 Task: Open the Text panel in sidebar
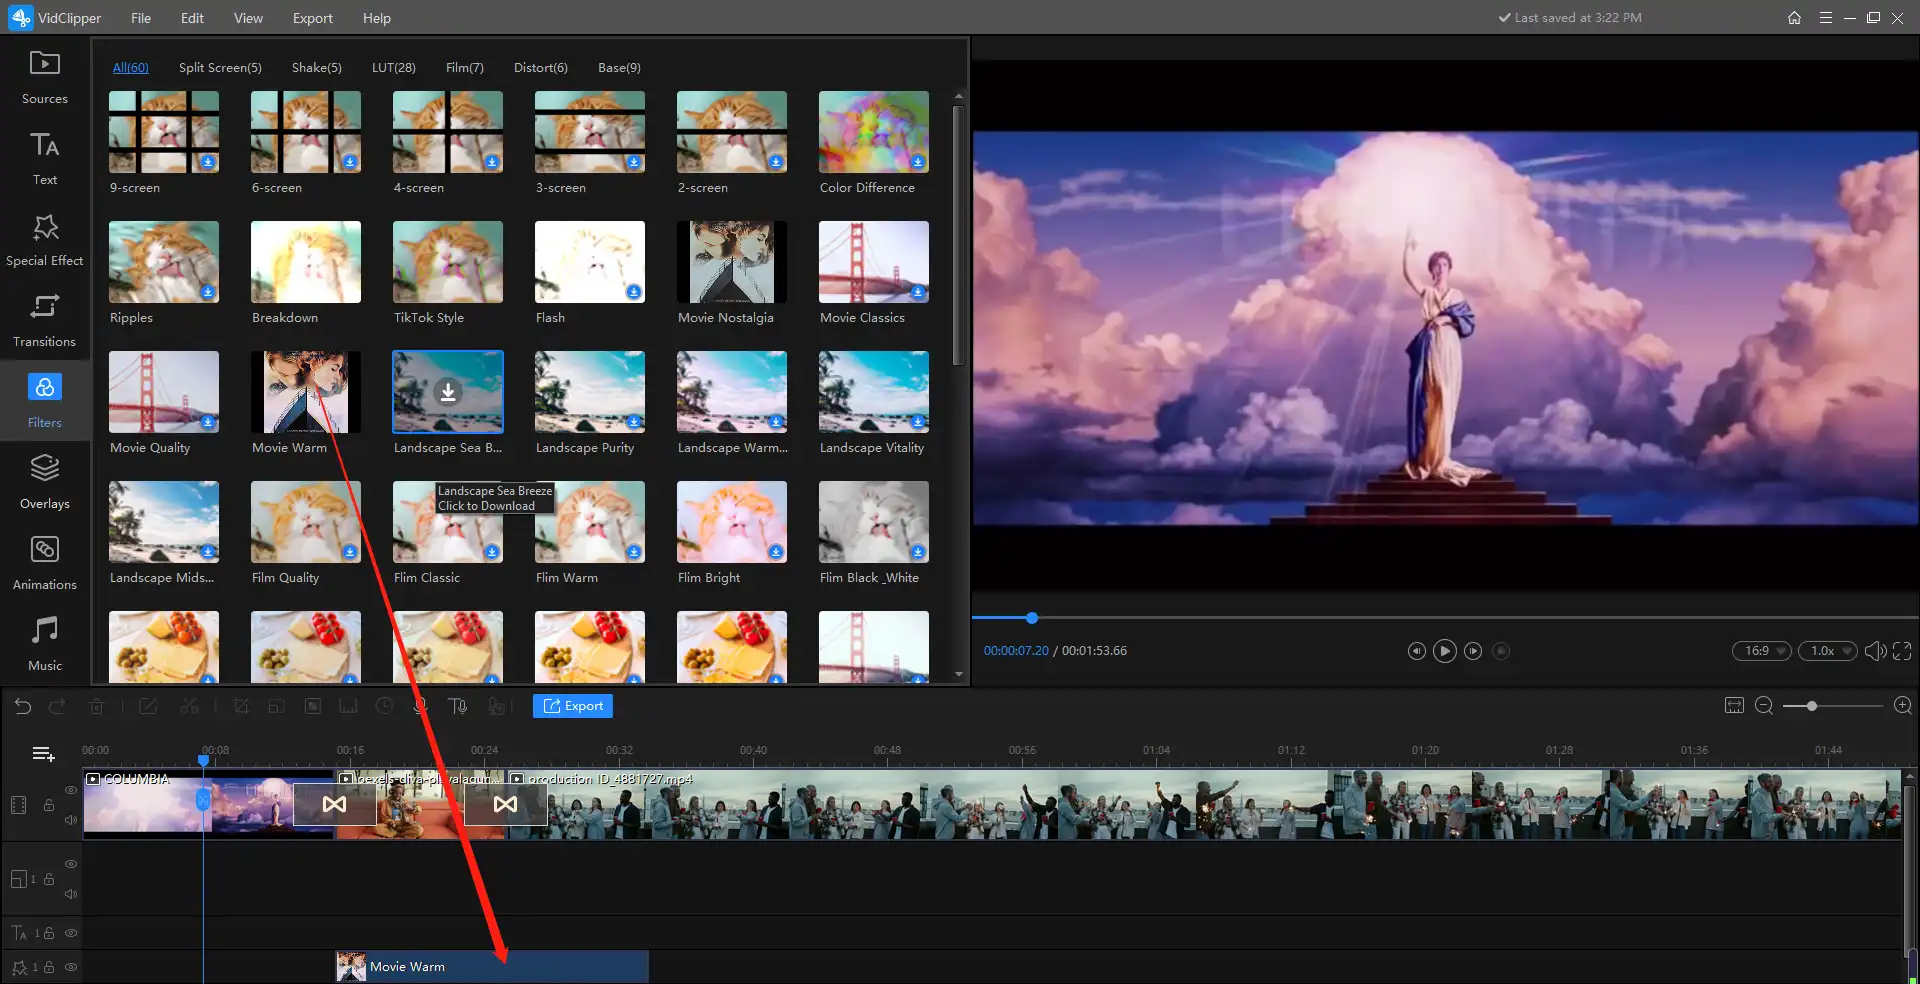[x=45, y=158]
